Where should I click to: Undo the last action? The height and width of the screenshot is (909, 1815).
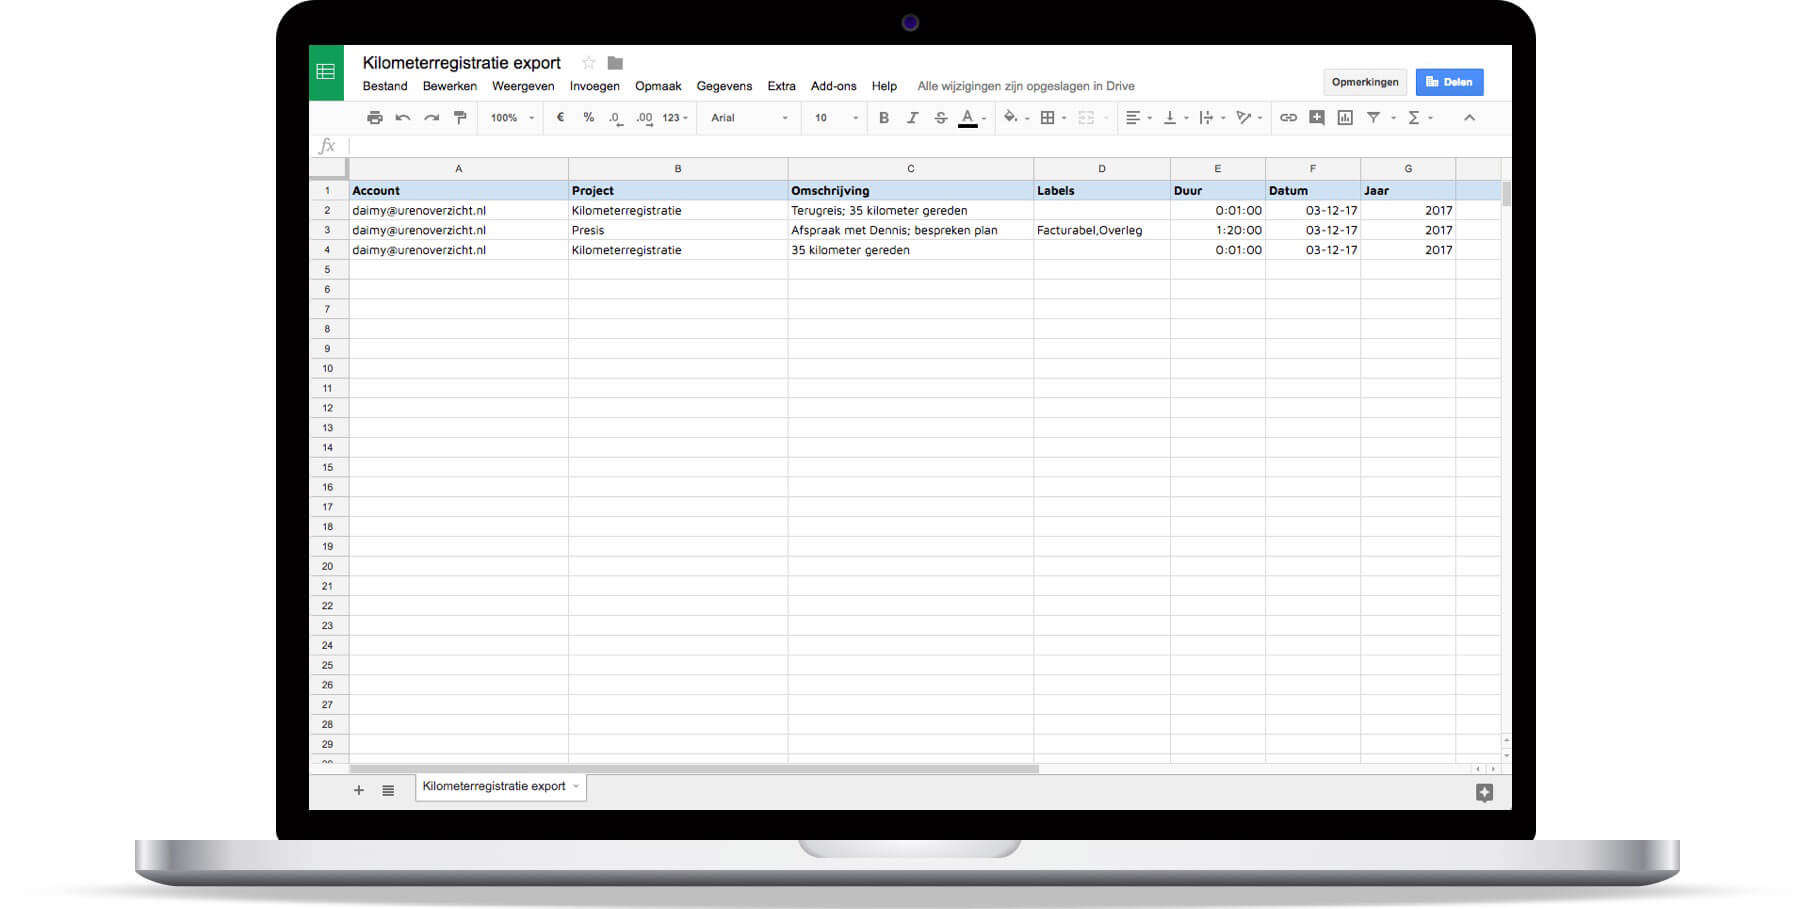403,118
